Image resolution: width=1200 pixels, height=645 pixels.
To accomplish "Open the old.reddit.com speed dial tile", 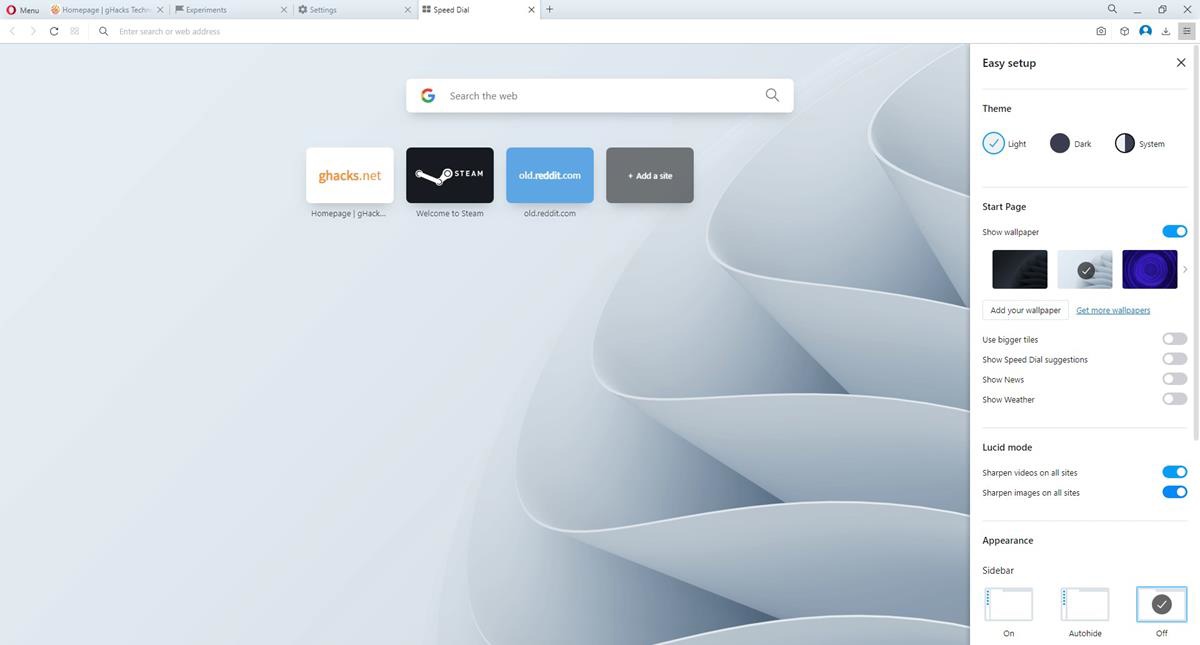I will click(550, 175).
